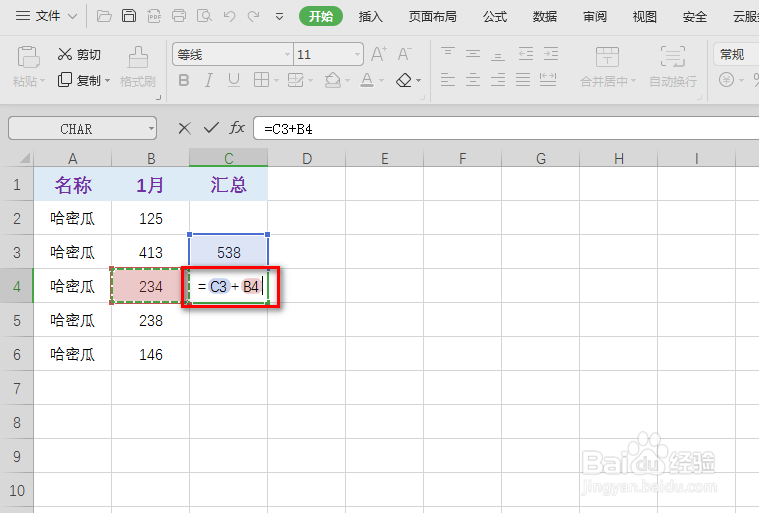Redo the last undone action
This screenshot has width=759, height=513.
coord(253,16)
